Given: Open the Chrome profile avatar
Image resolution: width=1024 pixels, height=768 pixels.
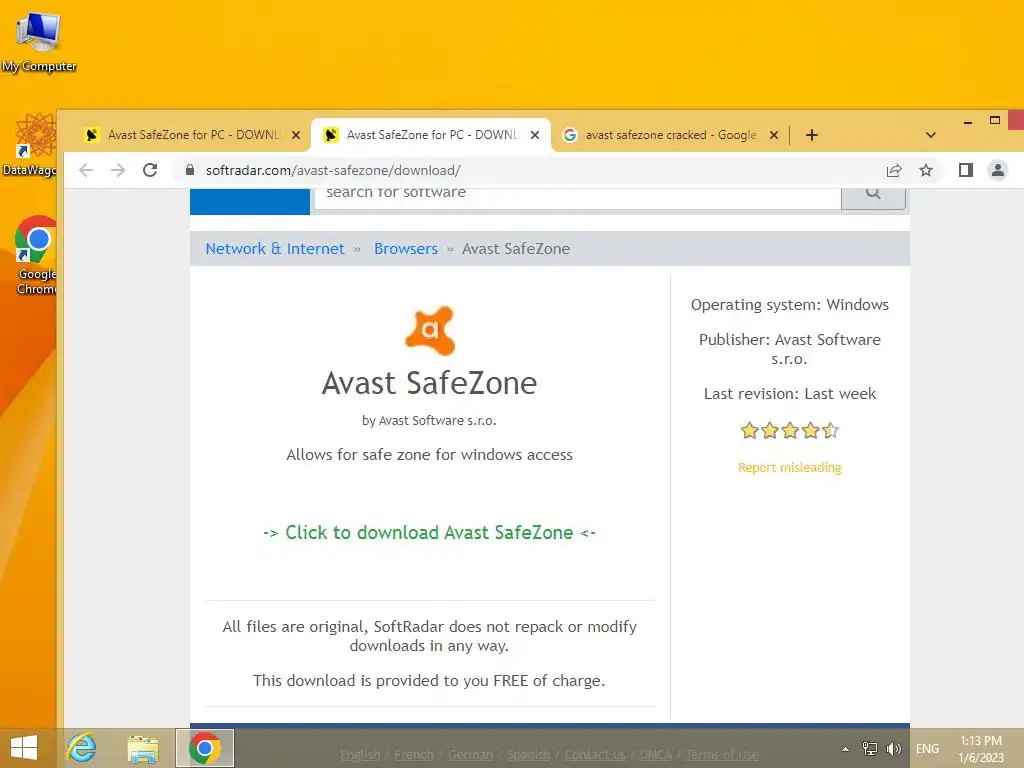Looking at the screenshot, I should (x=998, y=170).
